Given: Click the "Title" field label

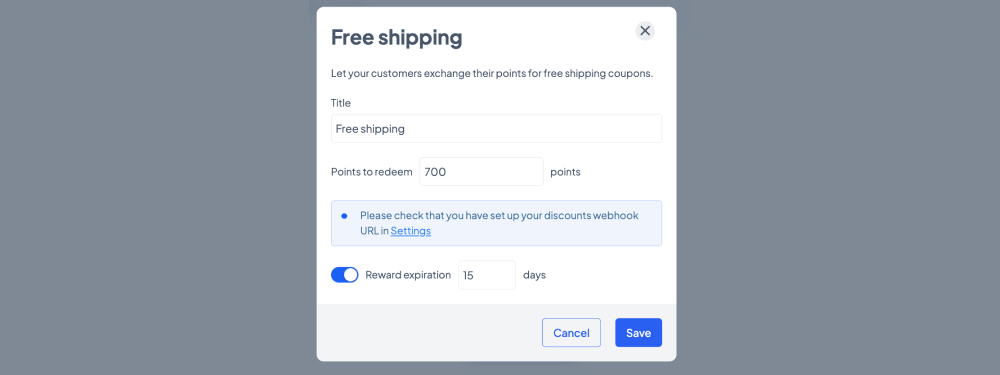Looking at the screenshot, I should pos(341,103).
